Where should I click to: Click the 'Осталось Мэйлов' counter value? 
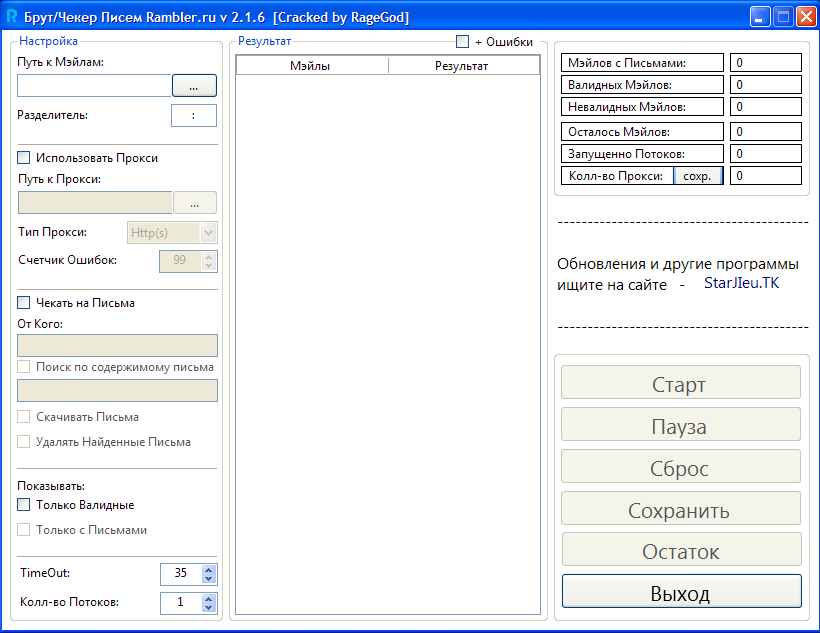766,132
